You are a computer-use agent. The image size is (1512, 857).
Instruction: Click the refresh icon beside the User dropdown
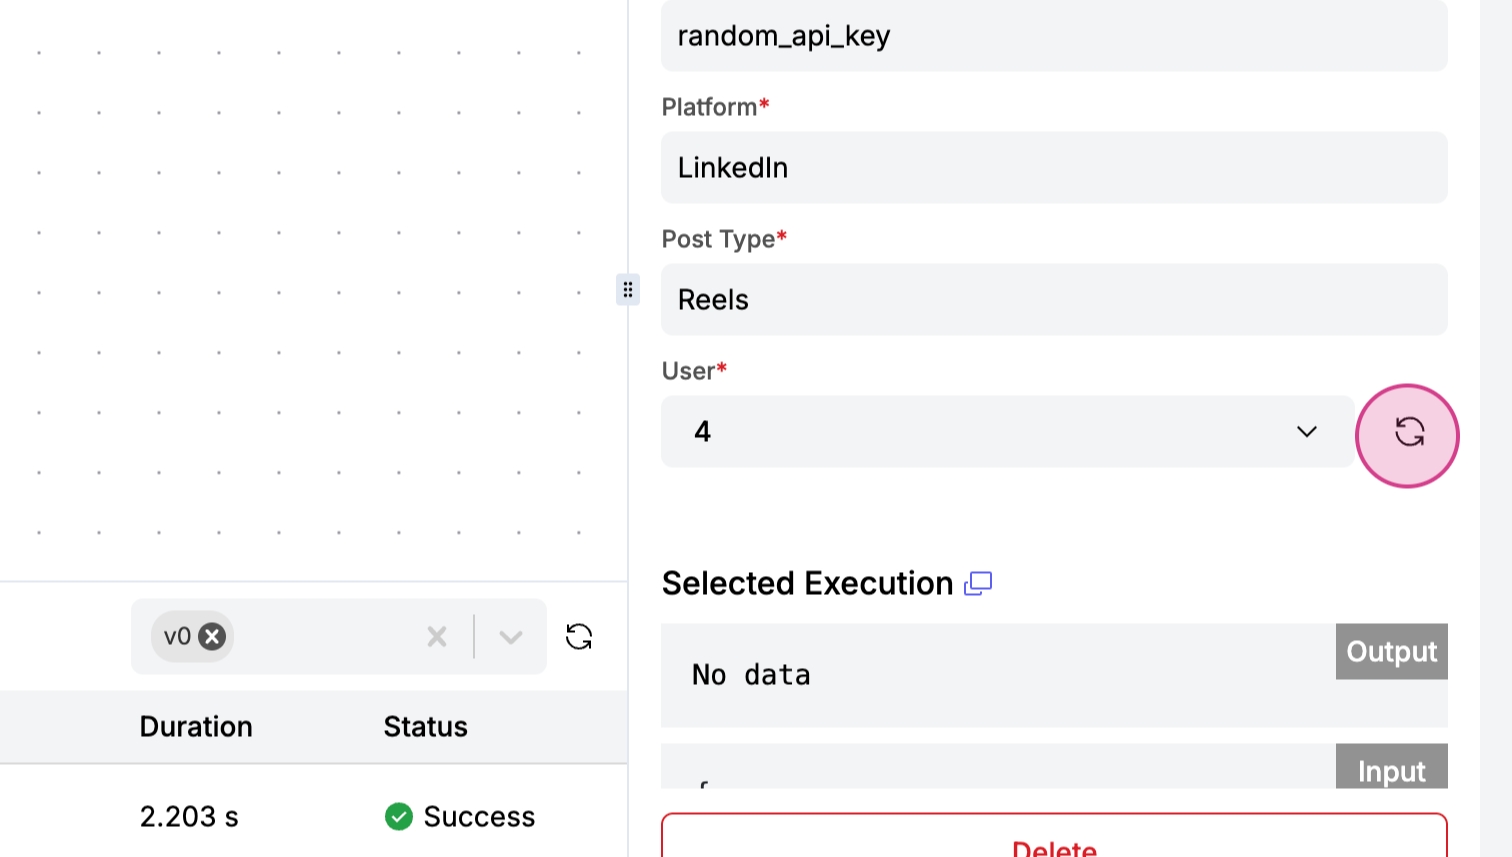pyautogui.click(x=1408, y=434)
